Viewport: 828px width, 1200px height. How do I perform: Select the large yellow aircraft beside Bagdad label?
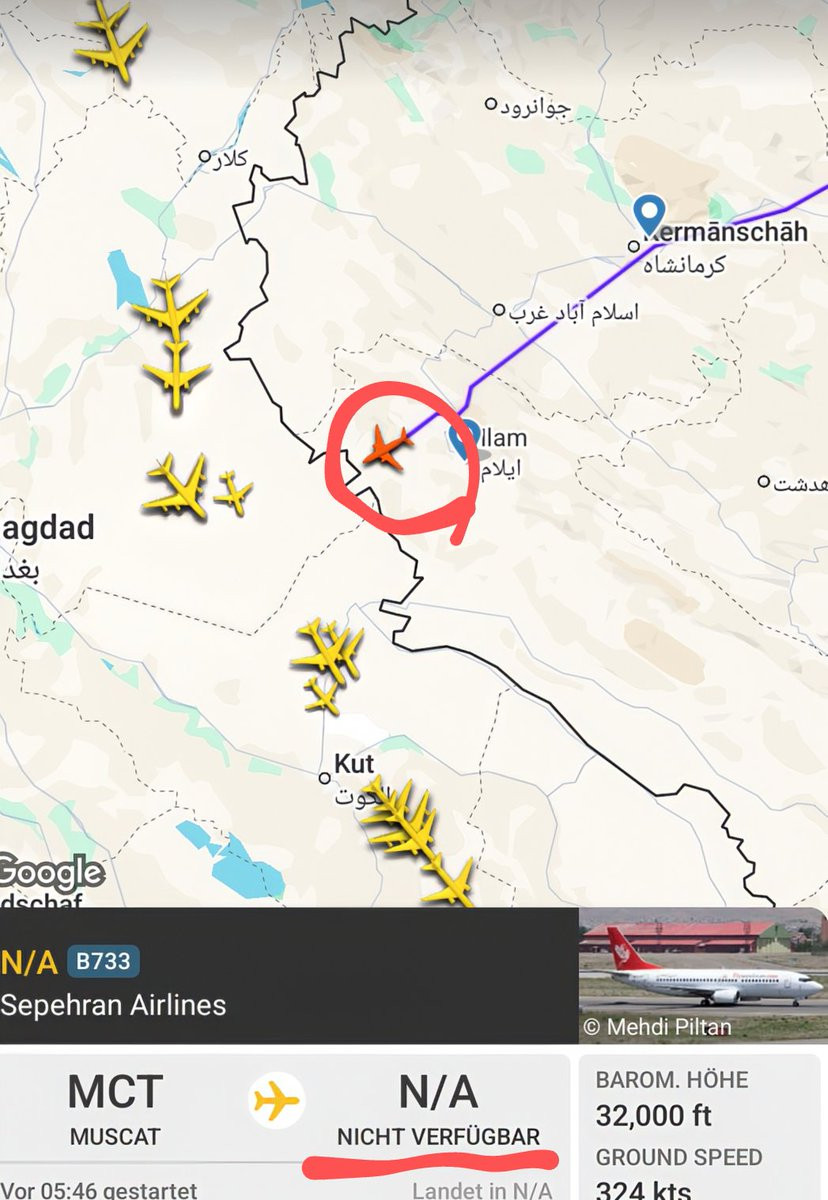[177, 487]
